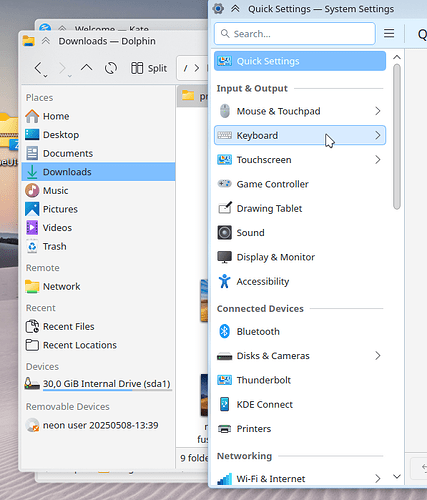The width and height of the screenshot is (427, 500).
Task: Refresh the Dolphin folder view
Action: click(x=111, y=68)
